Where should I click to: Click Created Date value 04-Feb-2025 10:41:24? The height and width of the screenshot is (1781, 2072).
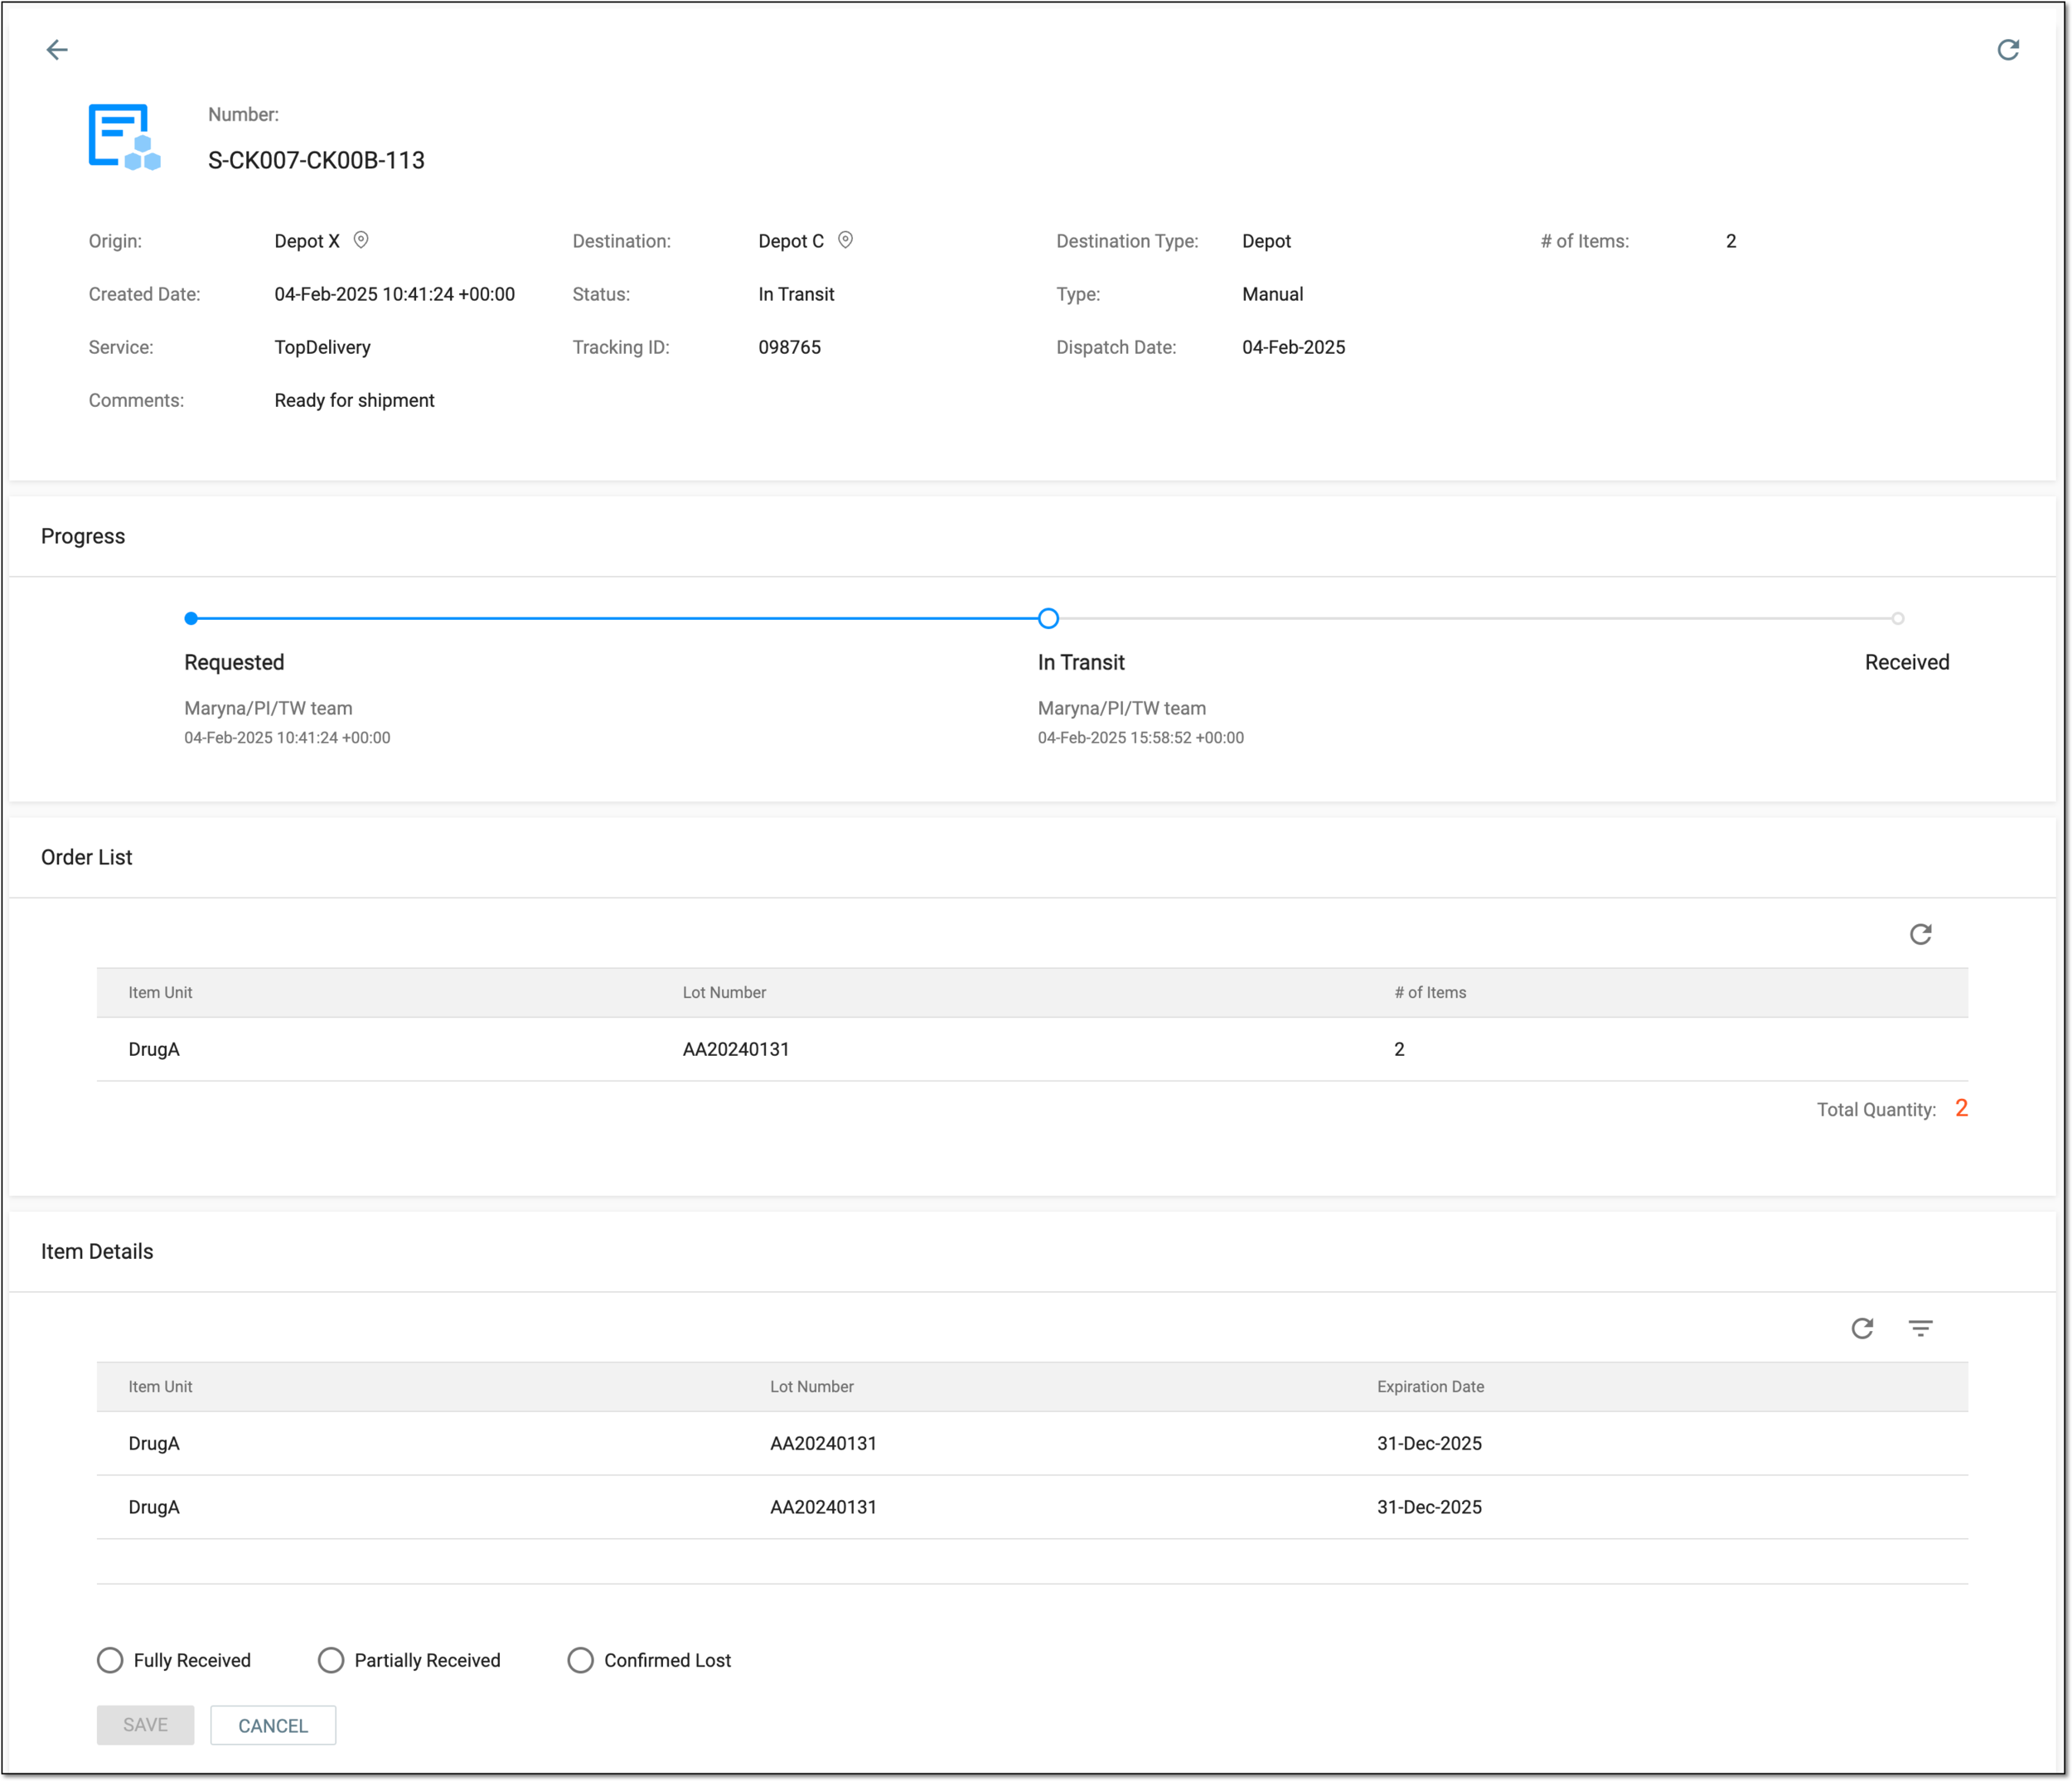394,294
